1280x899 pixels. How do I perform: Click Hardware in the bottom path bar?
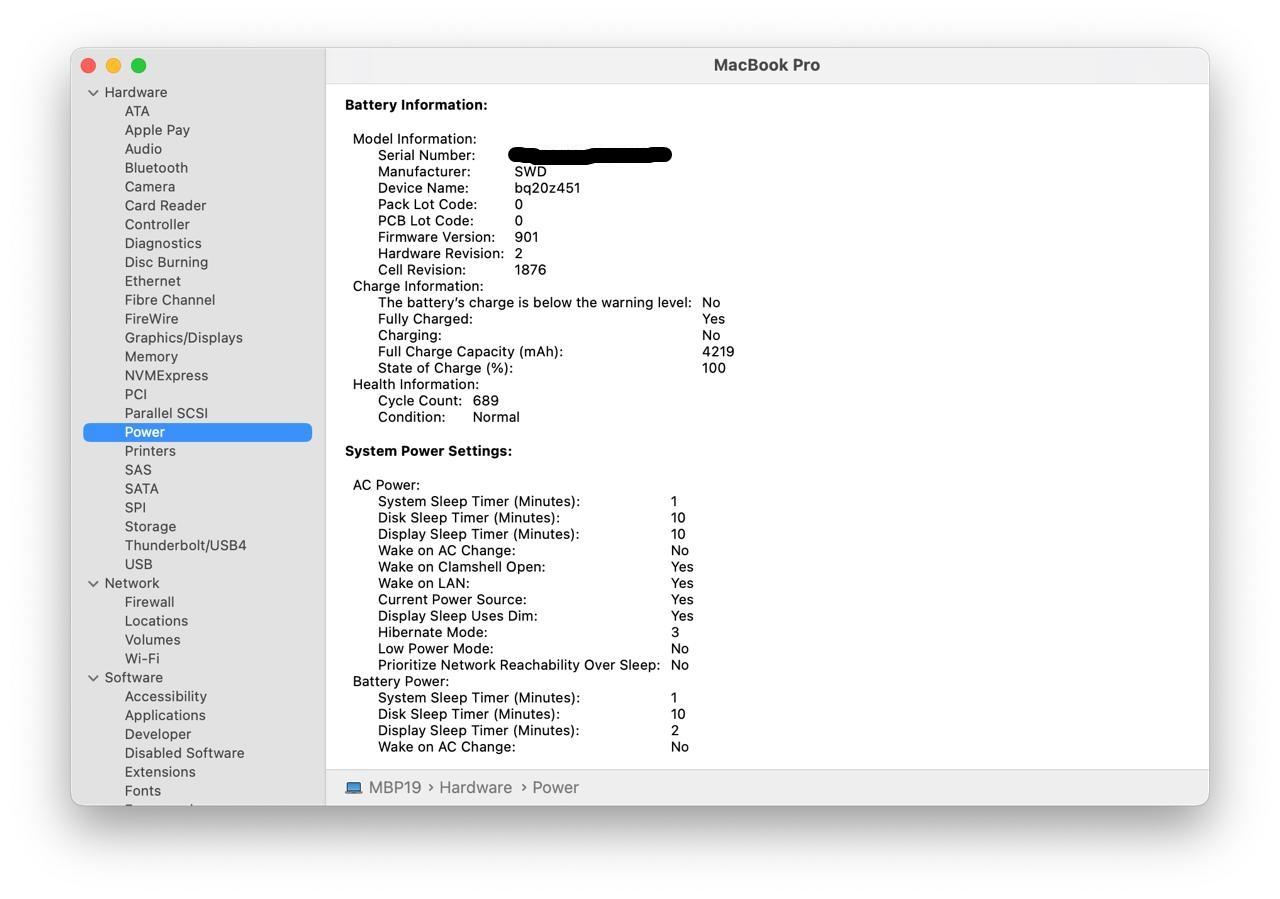475,788
